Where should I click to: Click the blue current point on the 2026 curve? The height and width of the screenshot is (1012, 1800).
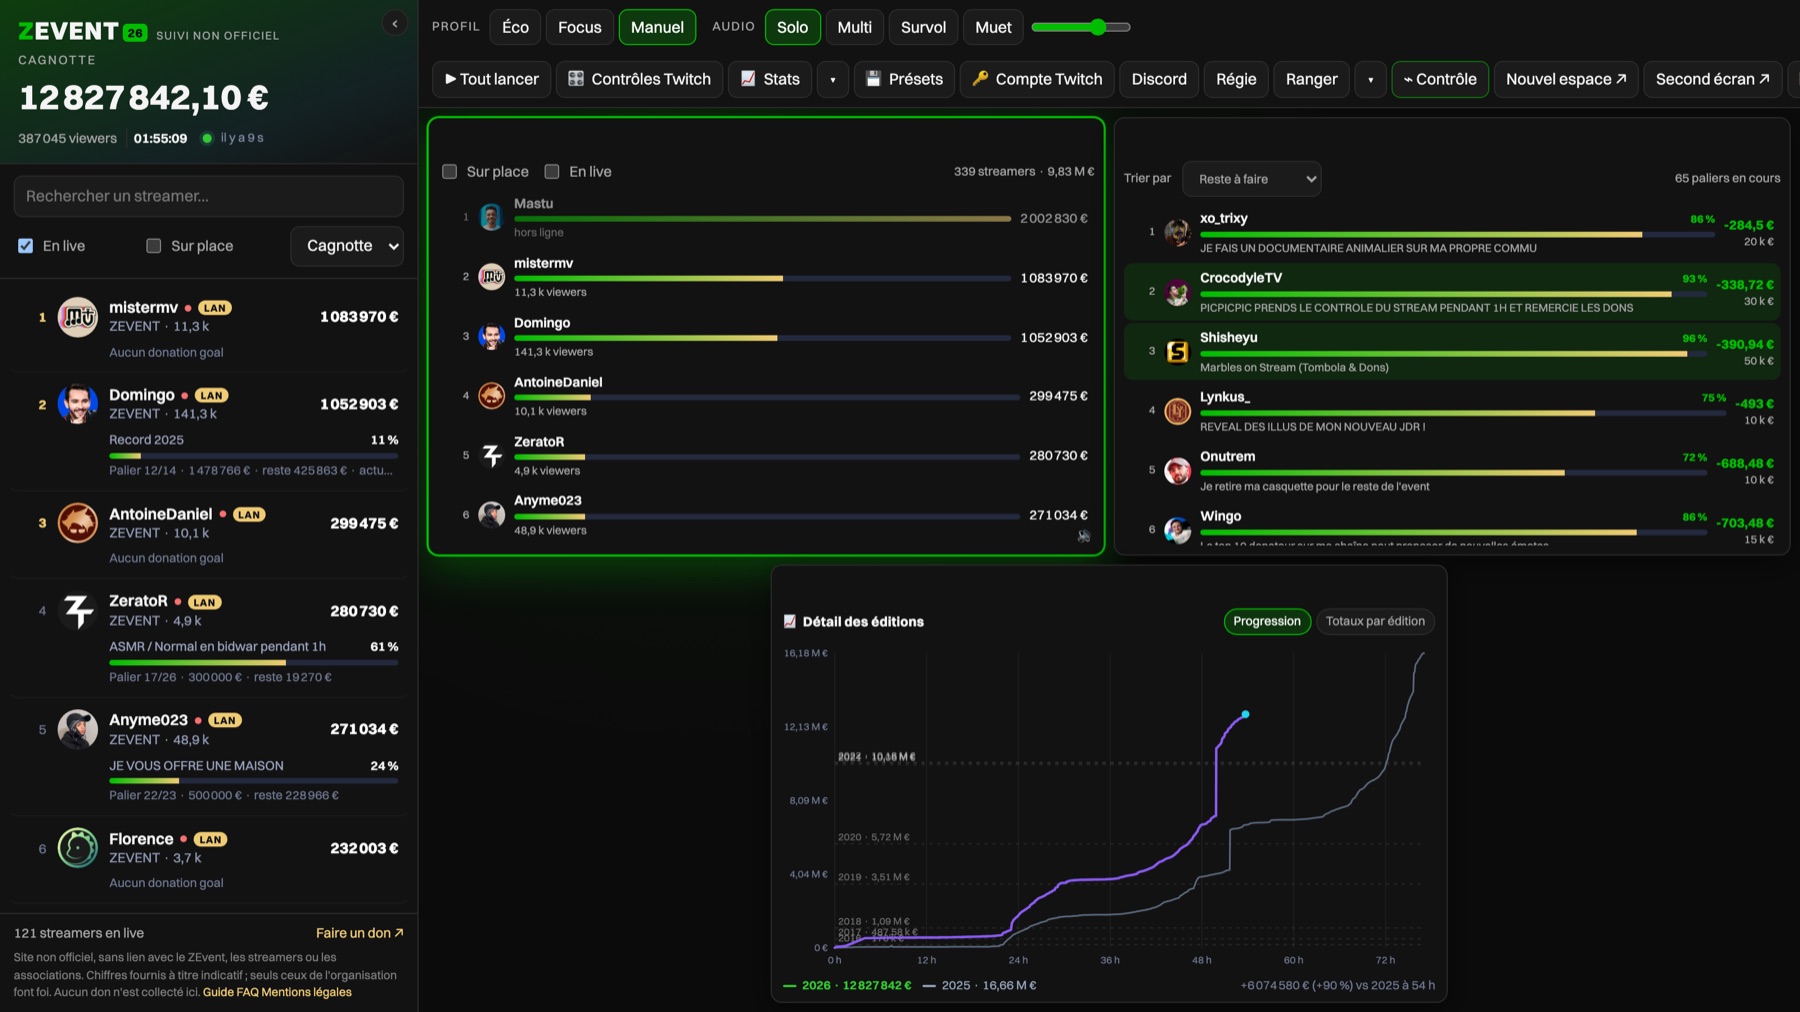[1245, 714]
